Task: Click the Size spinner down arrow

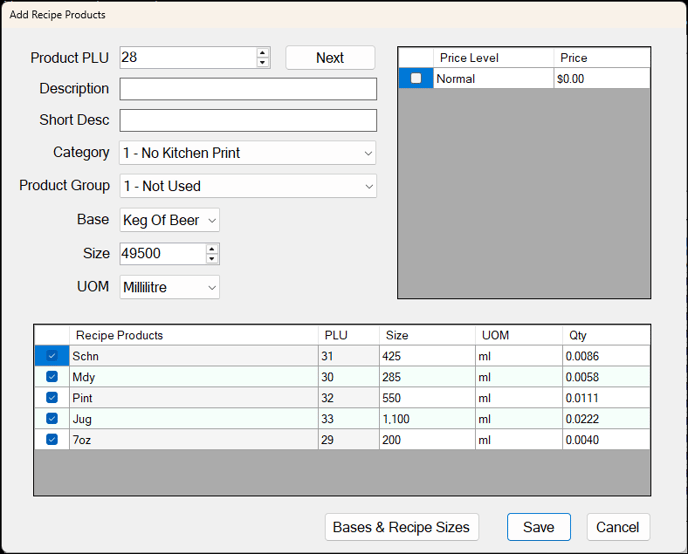Action: (212, 259)
